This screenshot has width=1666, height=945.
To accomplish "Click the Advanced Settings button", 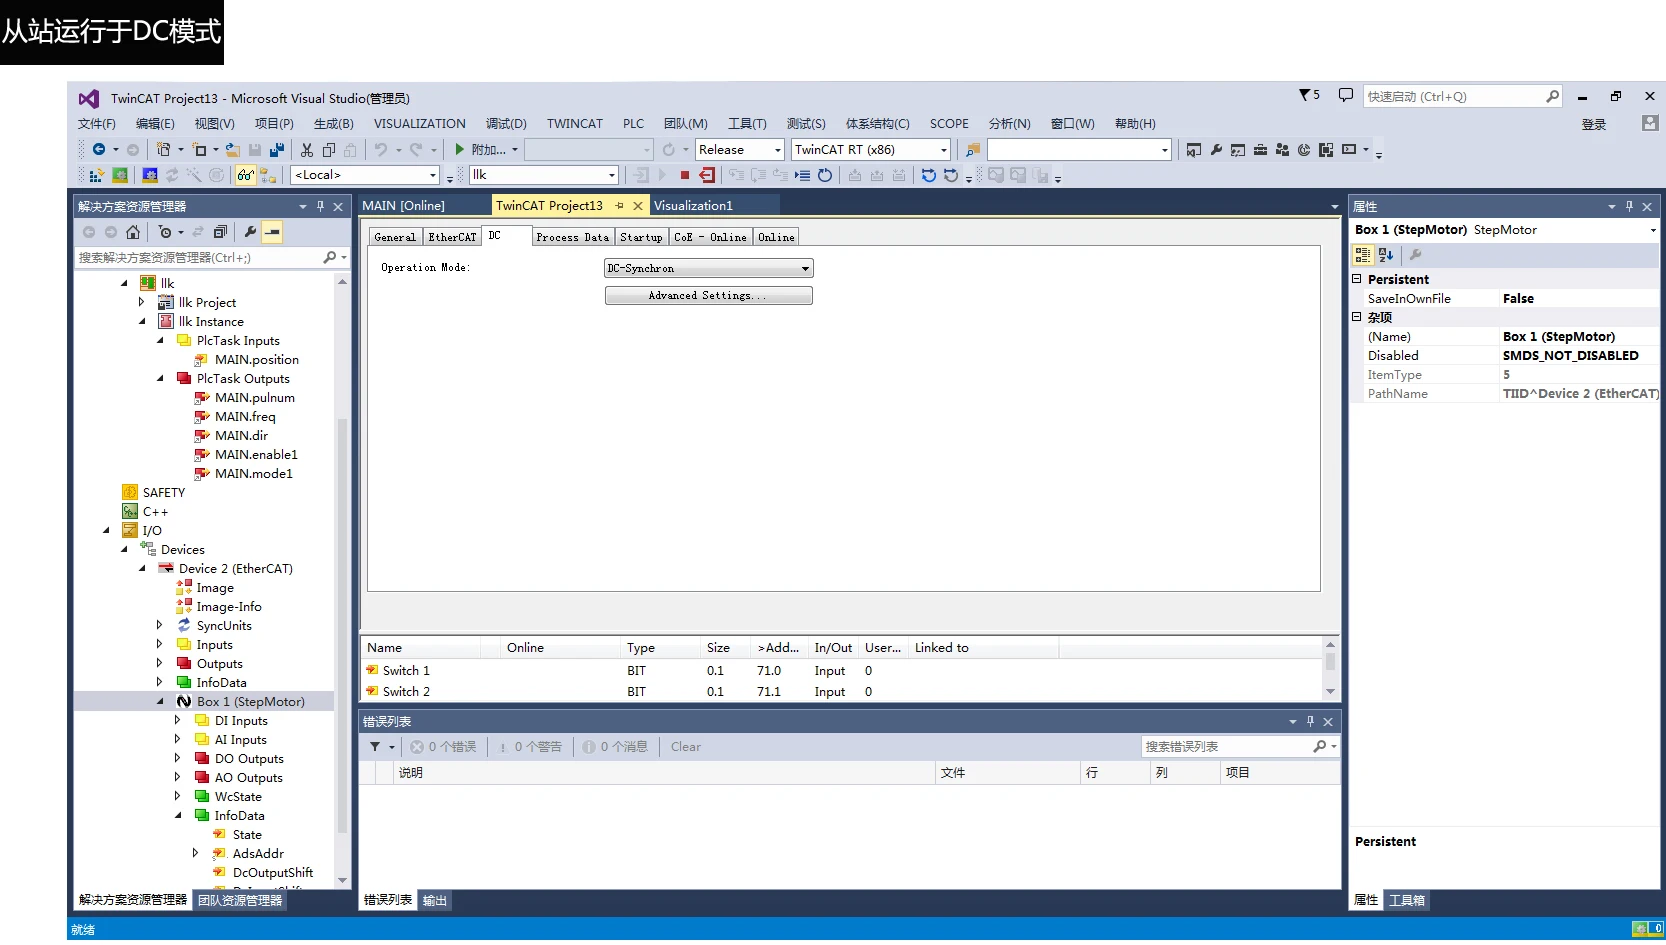I will pyautogui.click(x=708, y=296).
